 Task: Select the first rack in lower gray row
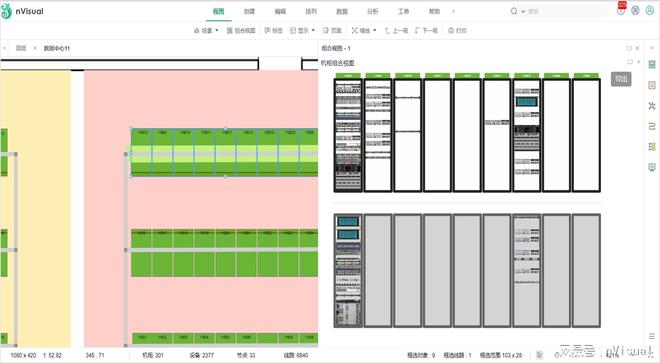[x=348, y=271]
